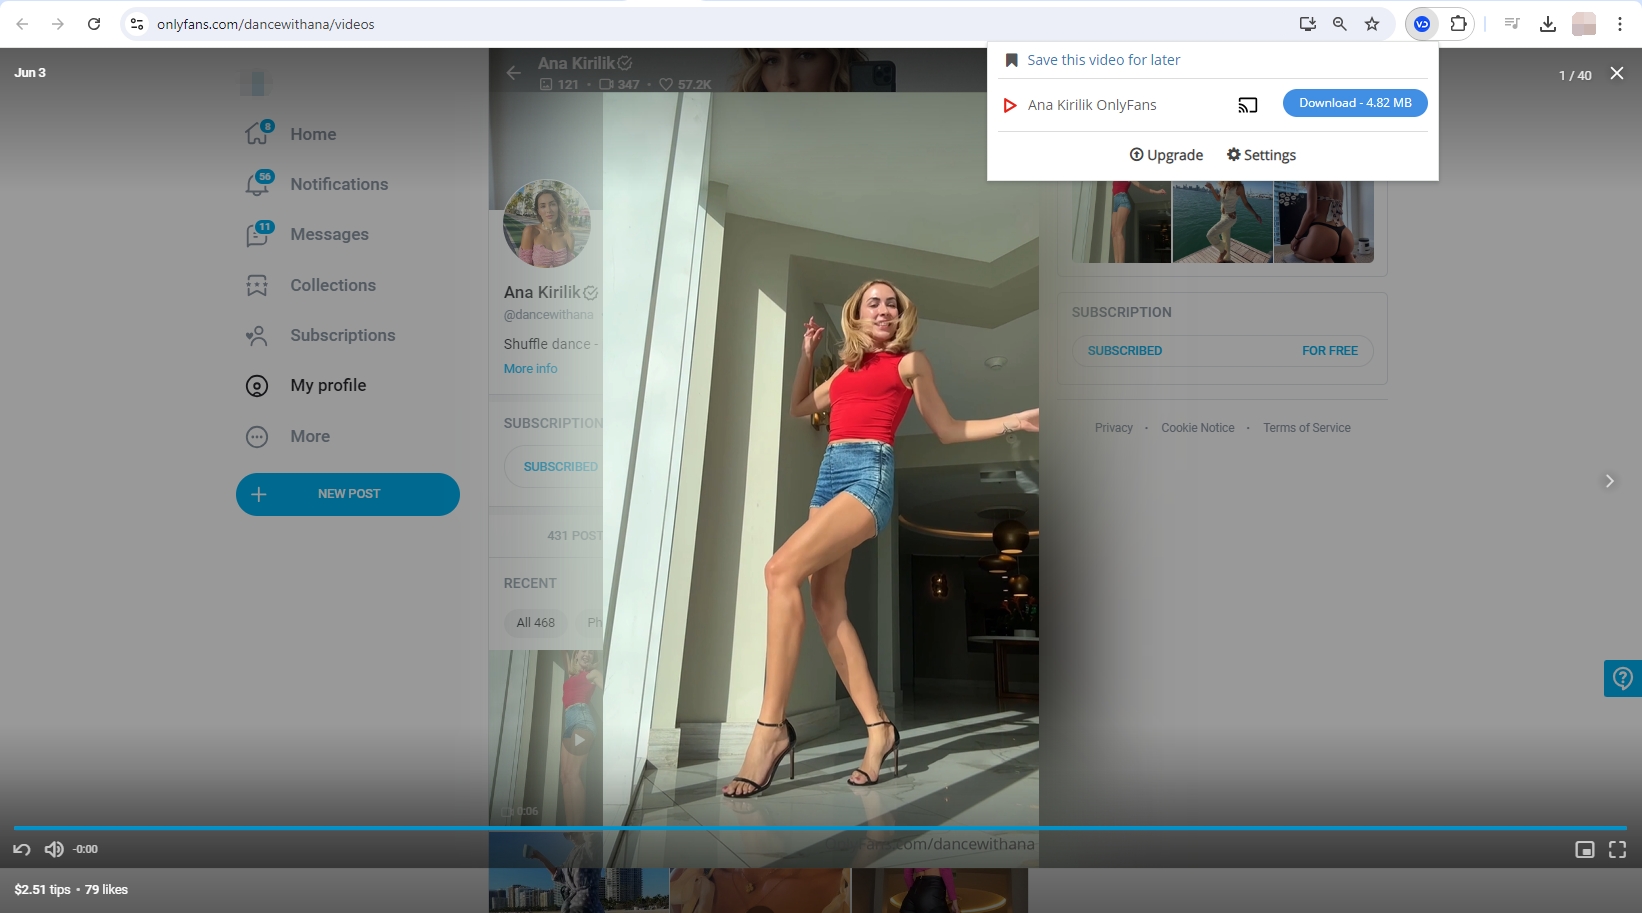Select the Collections icon in sidebar
The width and height of the screenshot is (1642, 913).
(x=257, y=285)
